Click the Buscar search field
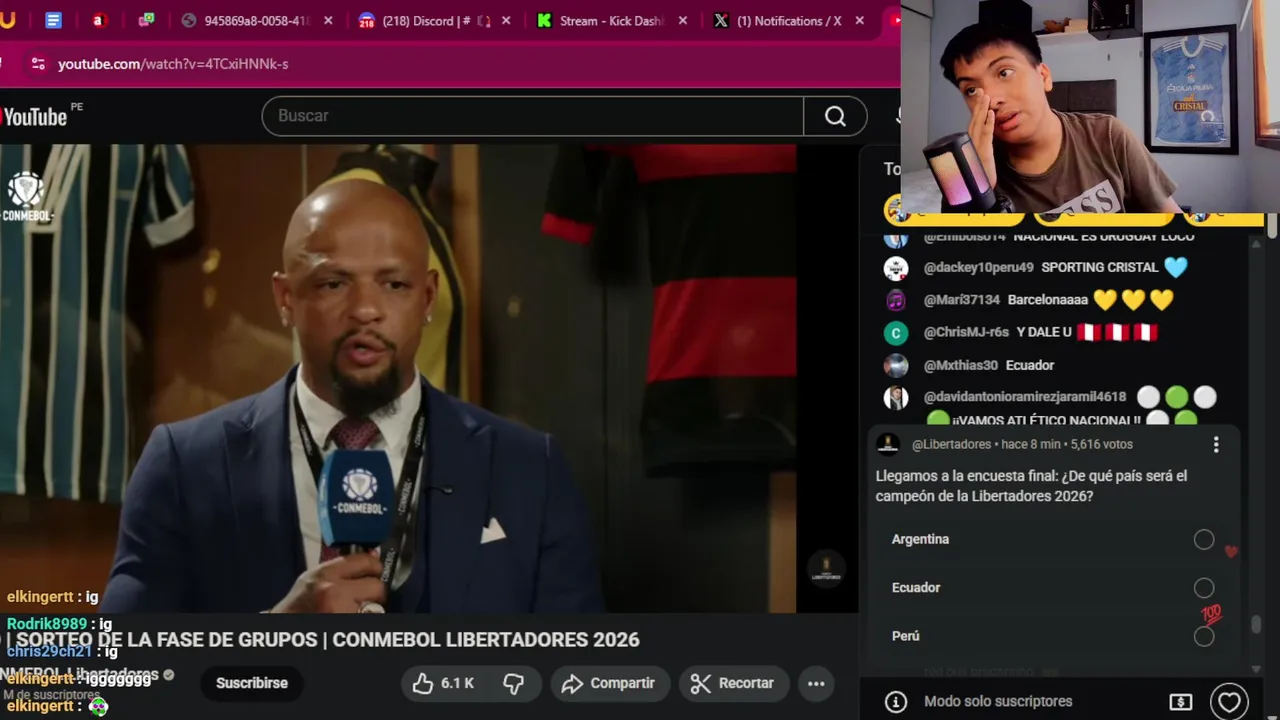The width and height of the screenshot is (1280, 720). pos(533,116)
